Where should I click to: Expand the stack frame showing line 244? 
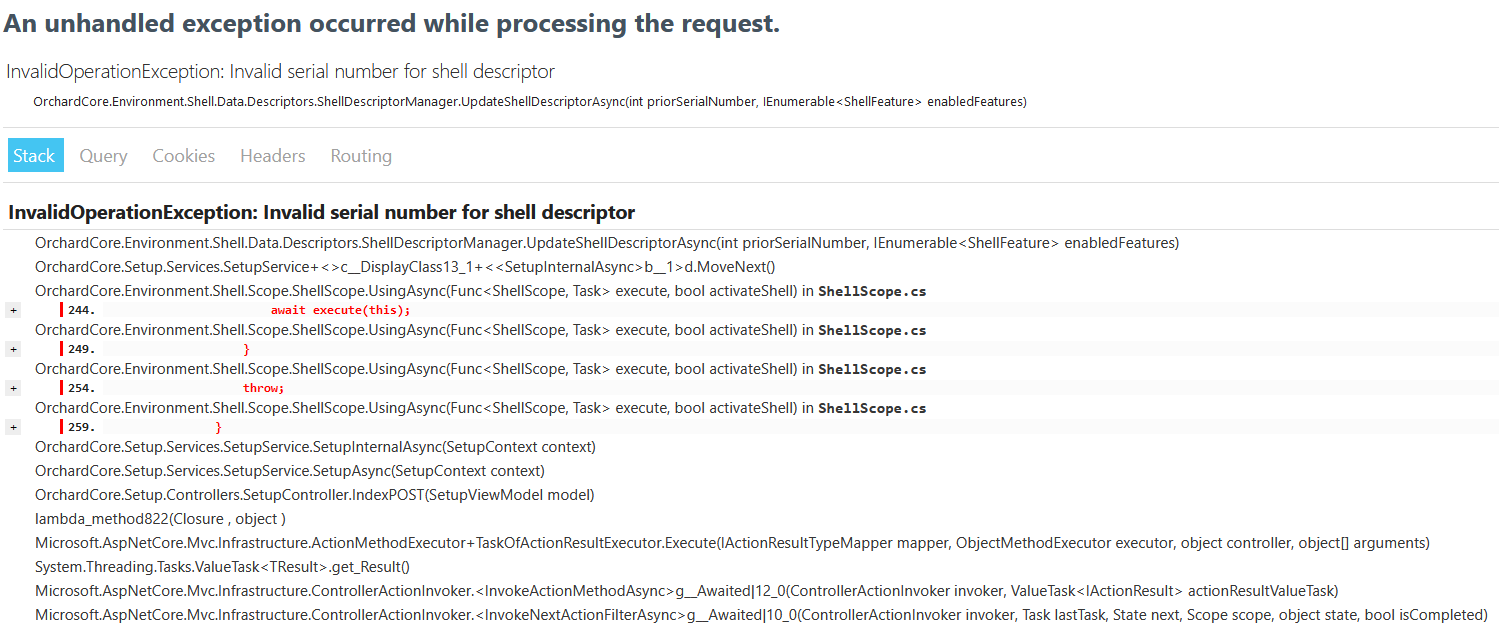(12, 310)
